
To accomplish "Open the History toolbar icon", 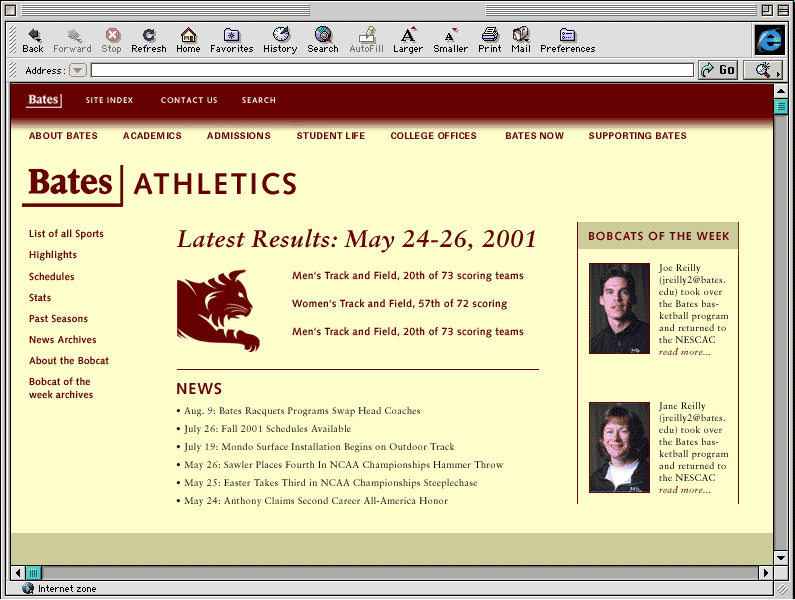I will point(280,41).
